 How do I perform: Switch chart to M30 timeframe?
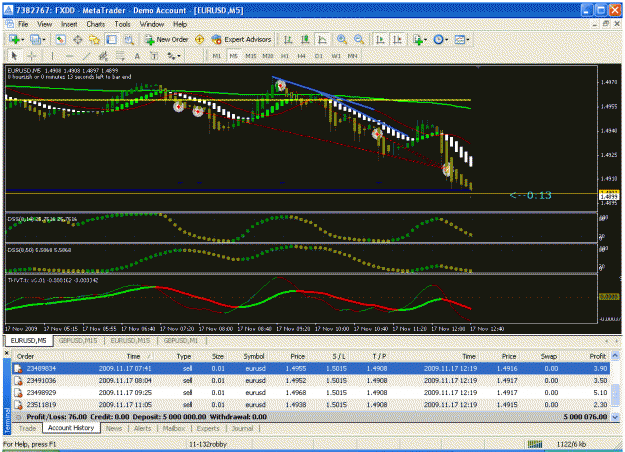(x=268, y=56)
